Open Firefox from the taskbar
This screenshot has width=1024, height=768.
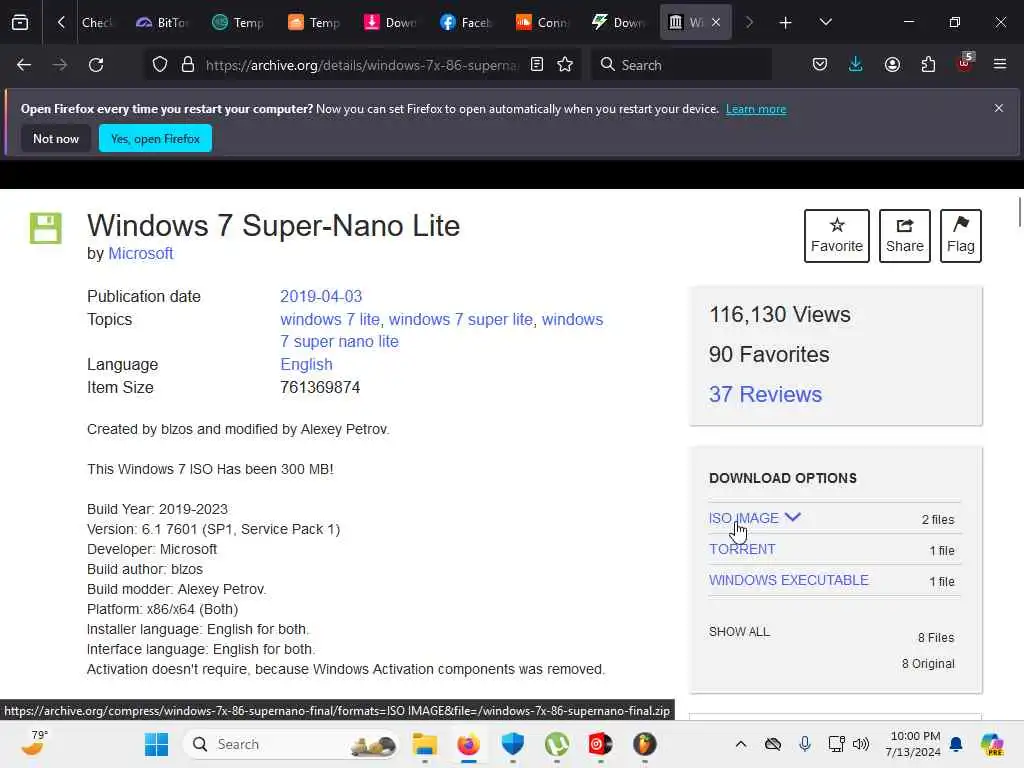click(468, 744)
